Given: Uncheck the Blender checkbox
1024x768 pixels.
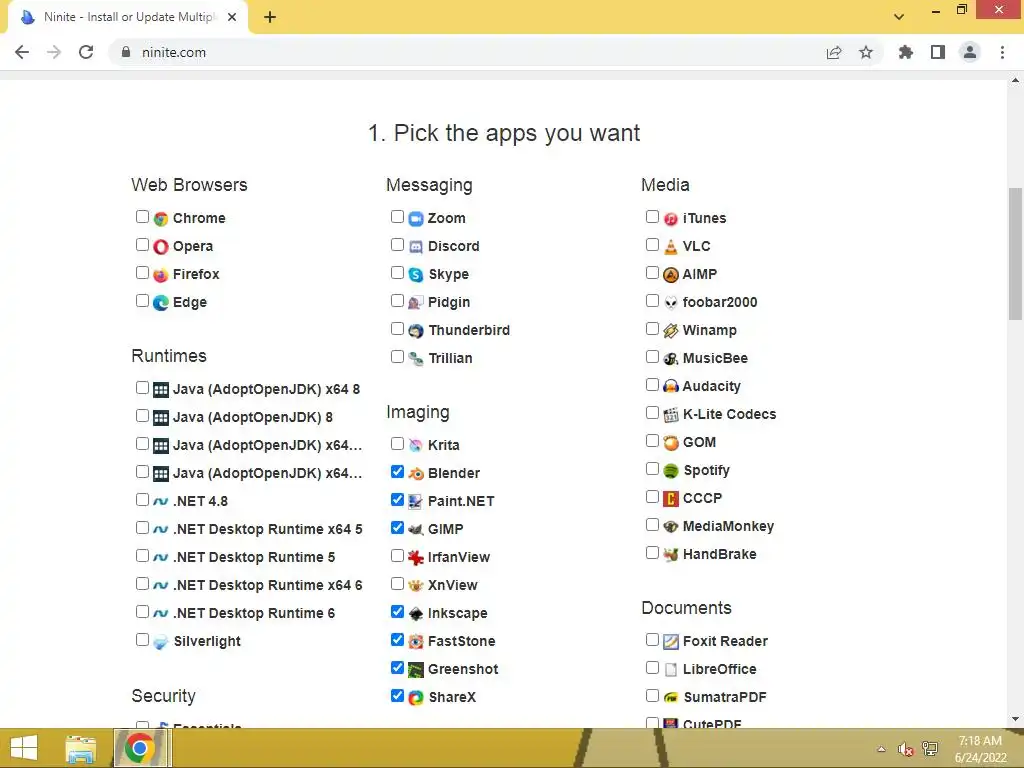Looking at the screenshot, I should click(x=397, y=472).
